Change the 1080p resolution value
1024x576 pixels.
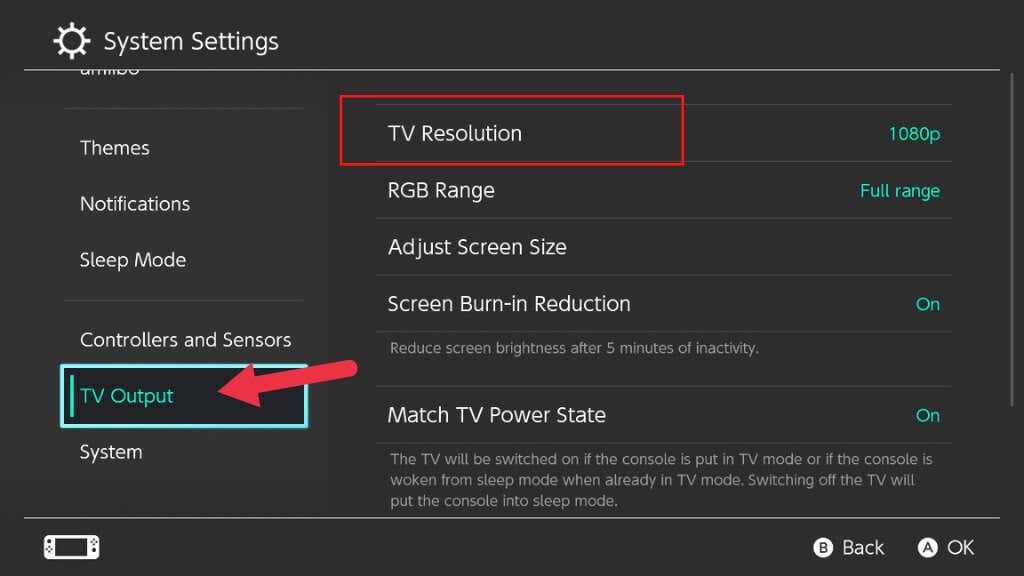pyautogui.click(x=914, y=133)
